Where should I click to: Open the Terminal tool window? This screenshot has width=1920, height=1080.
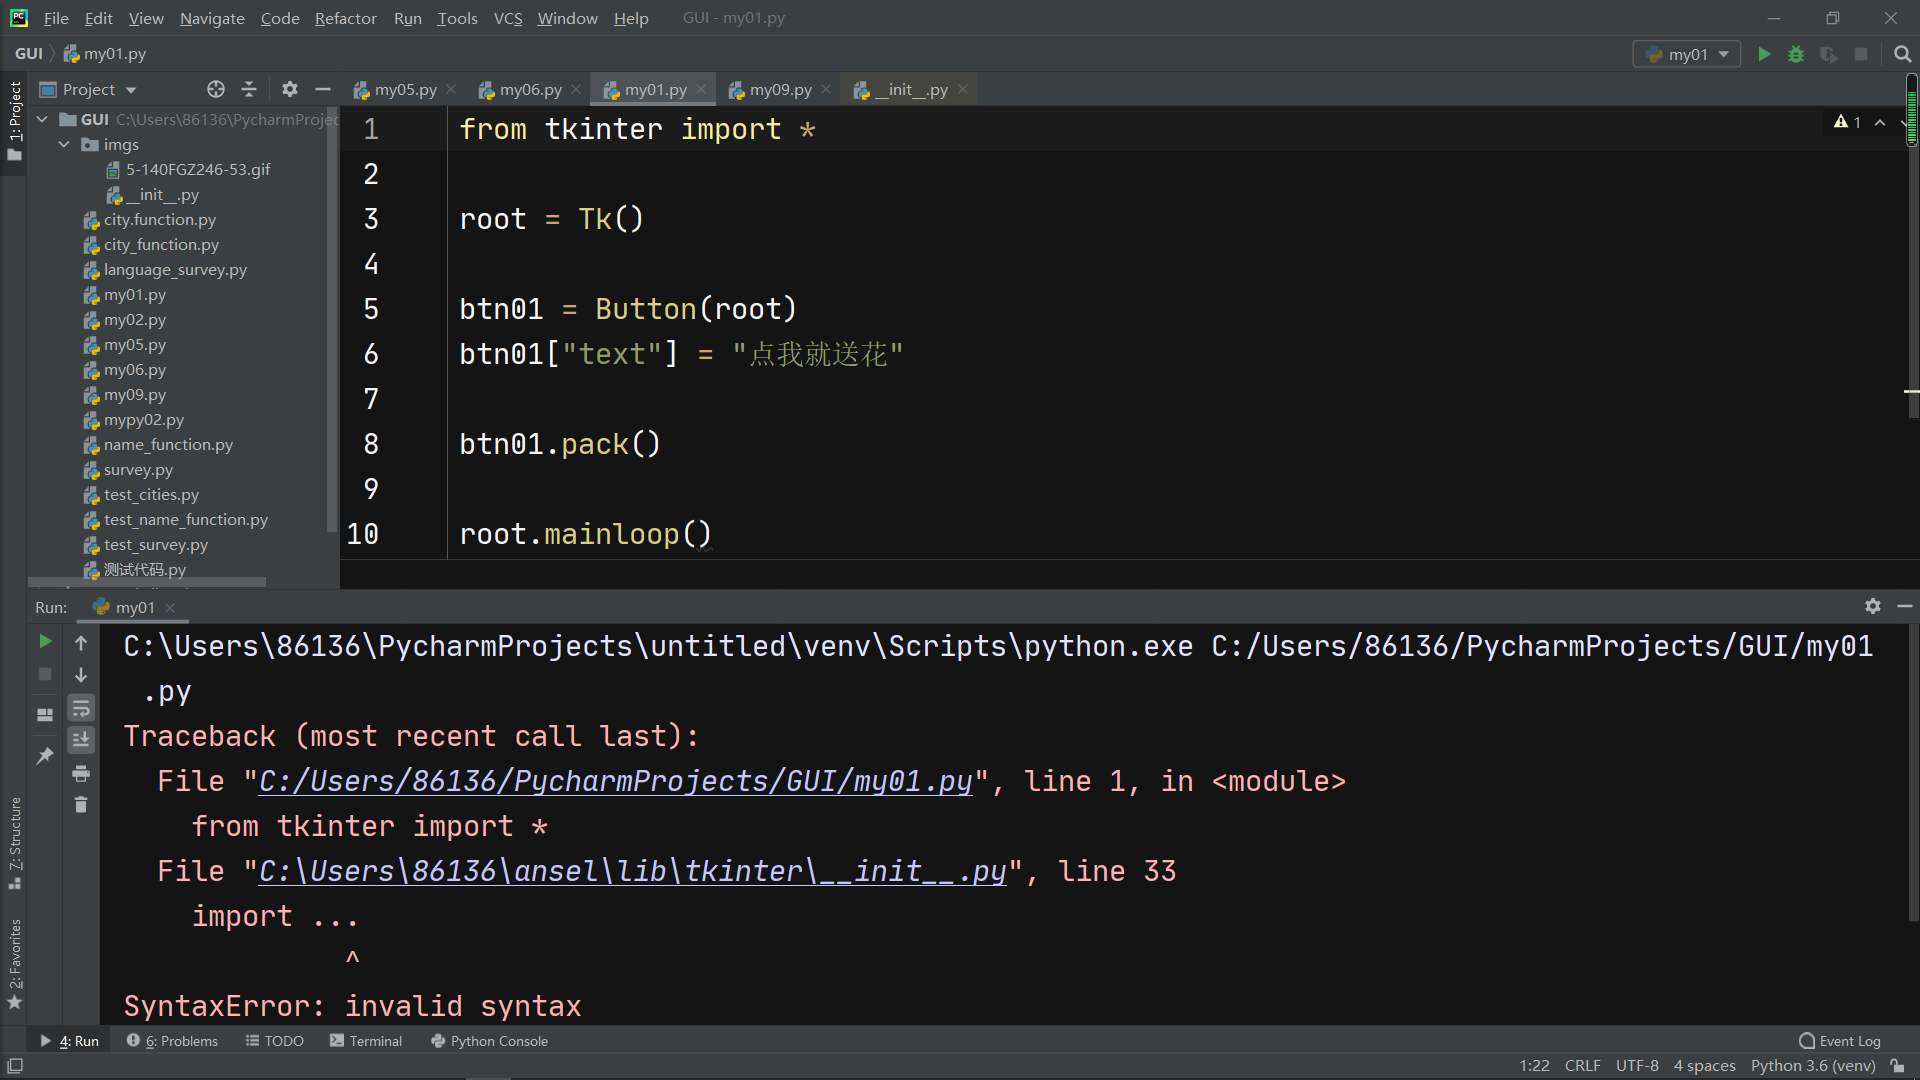click(365, 1041)
